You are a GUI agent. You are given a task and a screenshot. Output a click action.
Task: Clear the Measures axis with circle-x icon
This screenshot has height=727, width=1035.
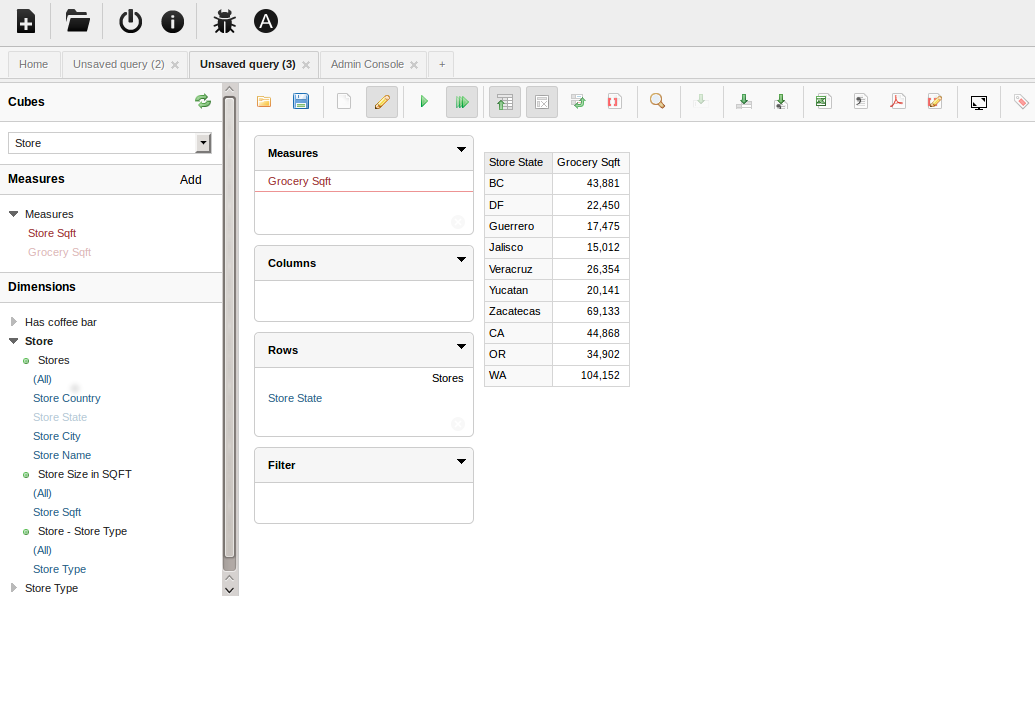pos(457,222)
